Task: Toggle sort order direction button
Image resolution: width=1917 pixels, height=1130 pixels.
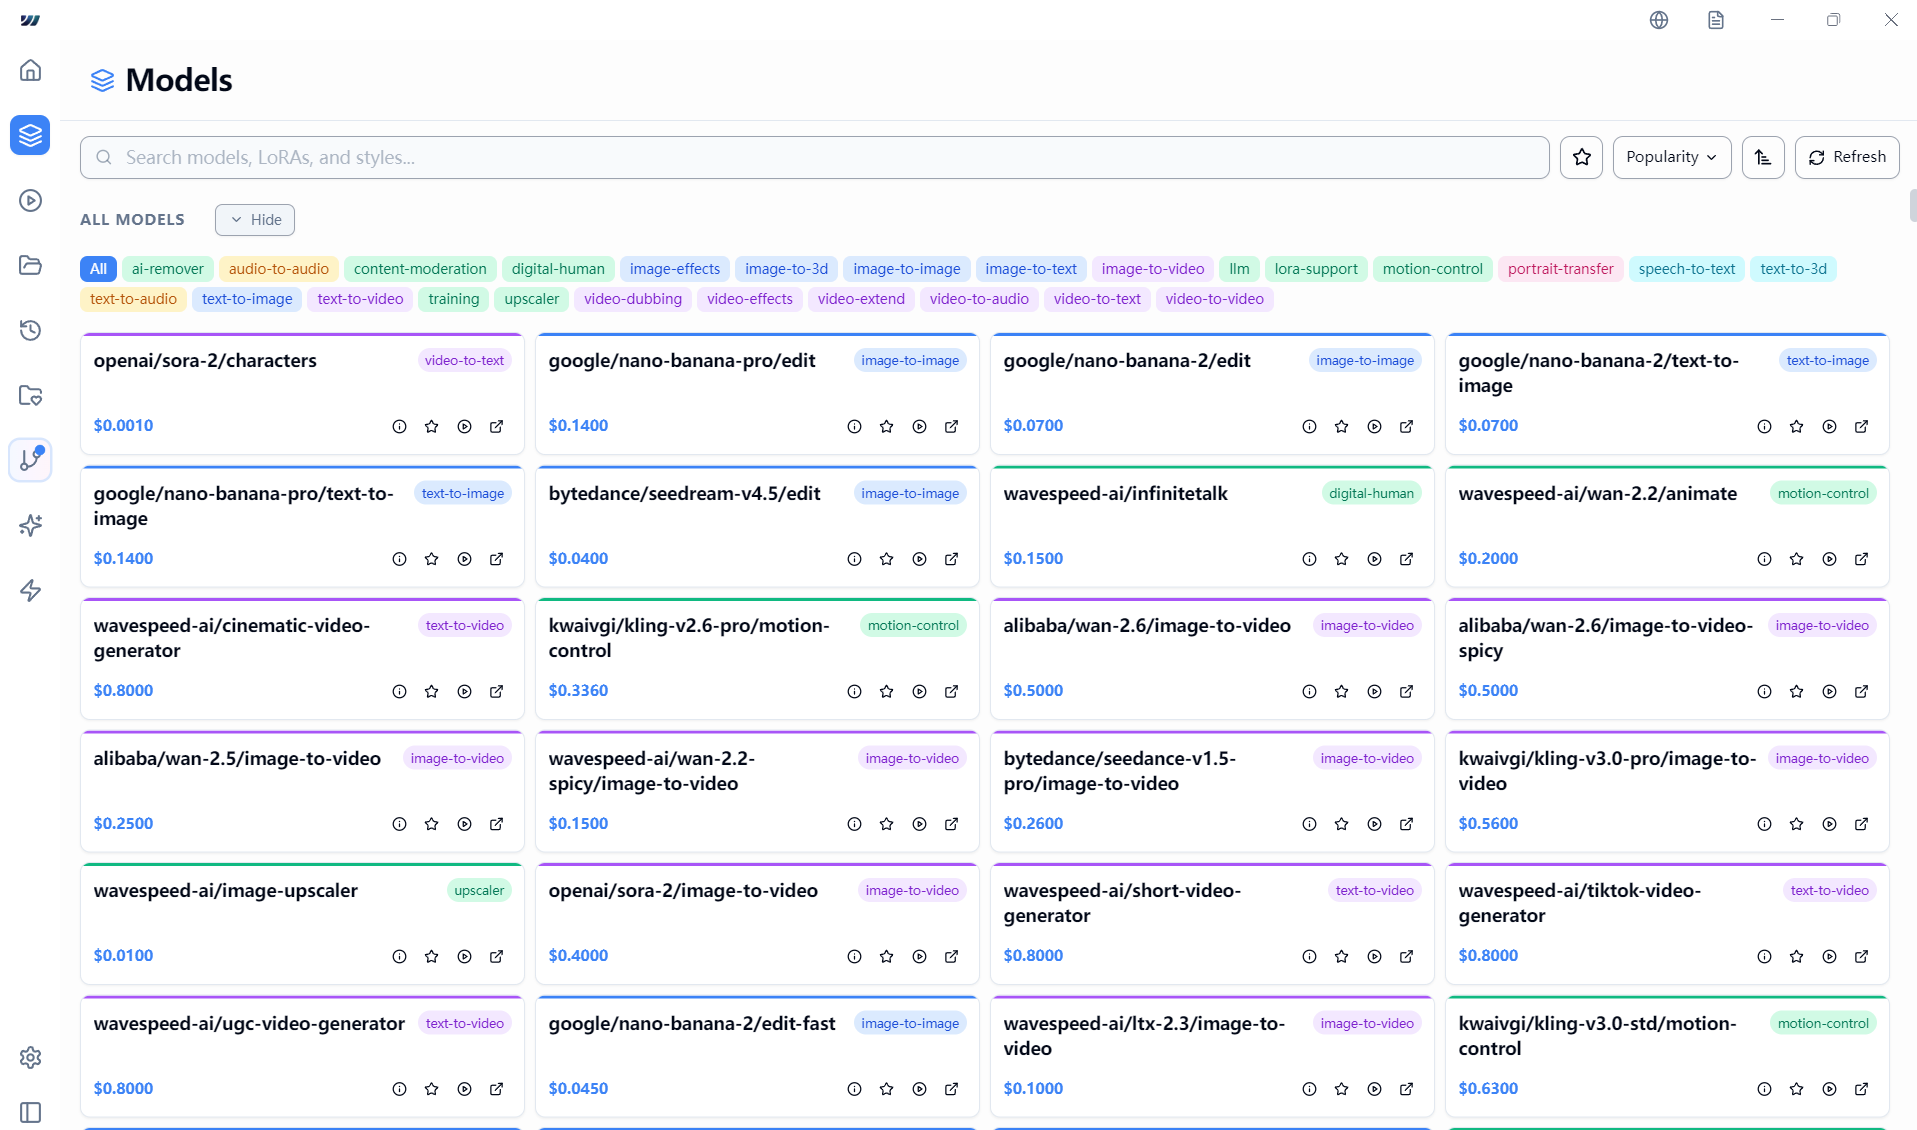Action: tap(1762, 157)
